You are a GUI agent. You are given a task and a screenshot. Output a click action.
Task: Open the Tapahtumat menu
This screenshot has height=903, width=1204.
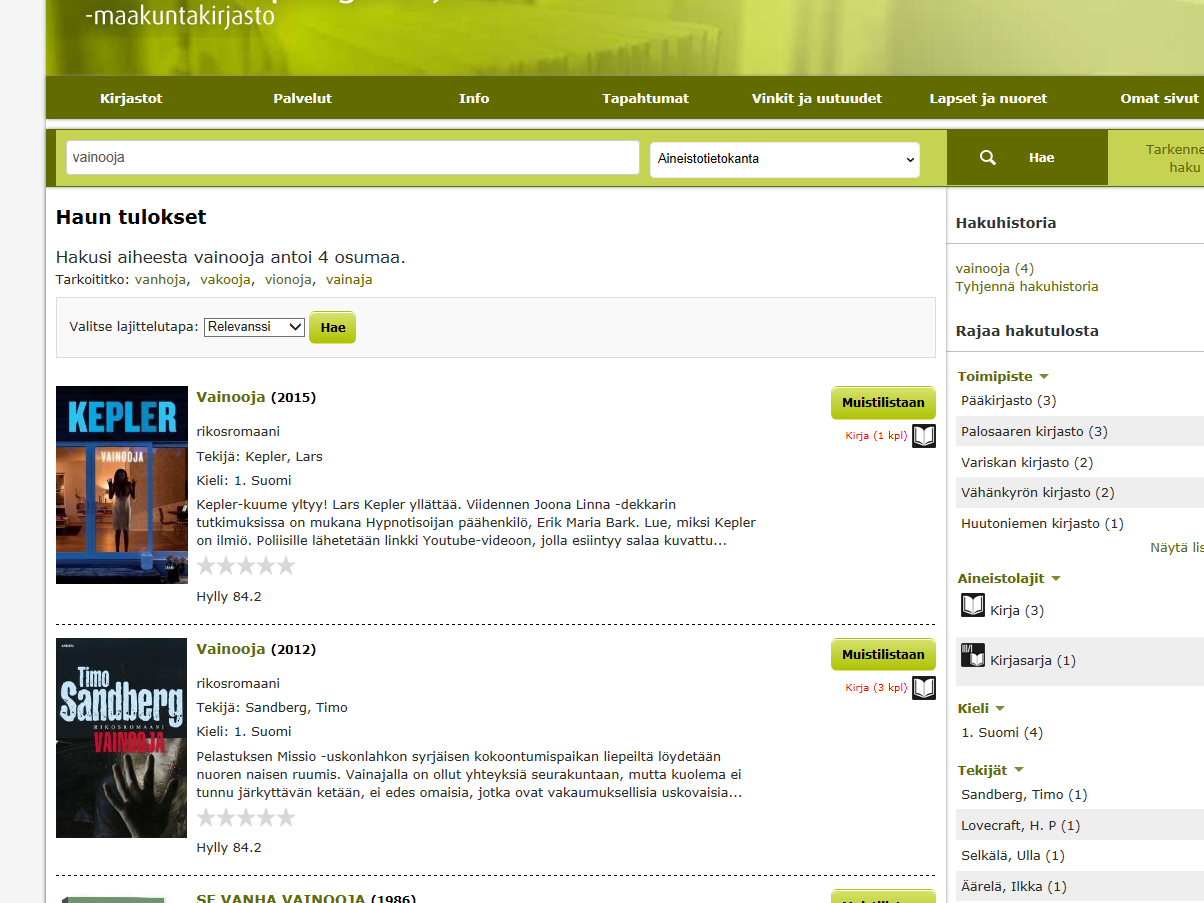[x=646, y=98]
